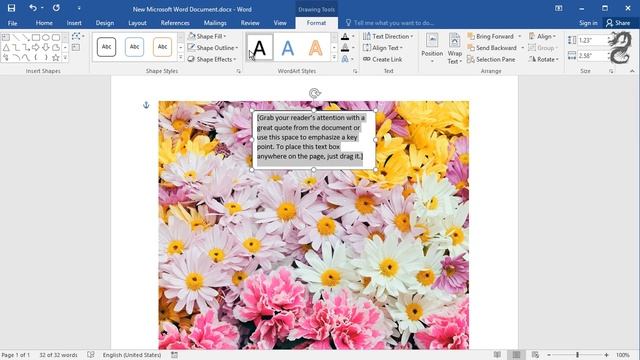Expand the Insert Shapes gallery More arrow

coord(65,58)
